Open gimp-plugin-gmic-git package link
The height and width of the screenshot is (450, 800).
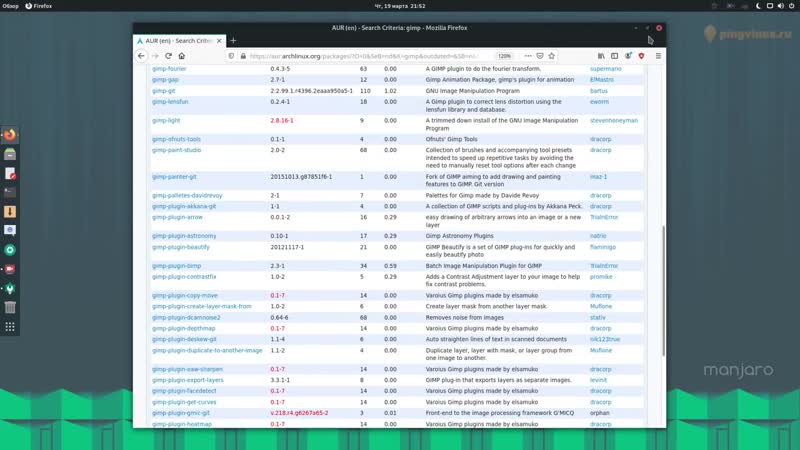click(181, 413)
